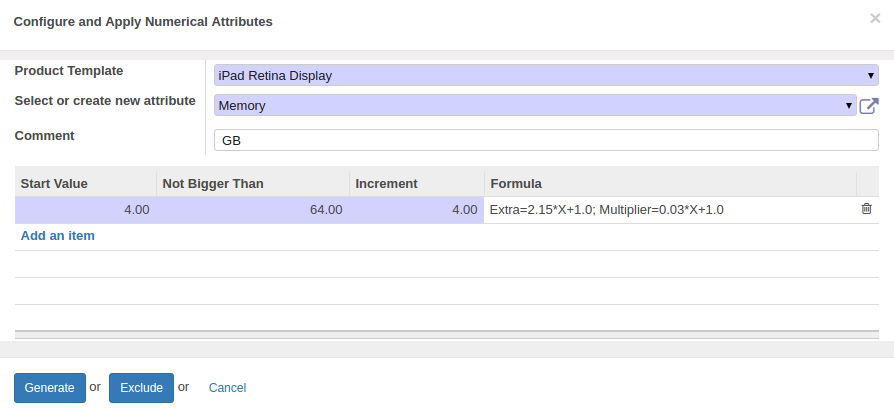Click the Exclude button
Screen dimensions: 894x410
click(141, 388)
